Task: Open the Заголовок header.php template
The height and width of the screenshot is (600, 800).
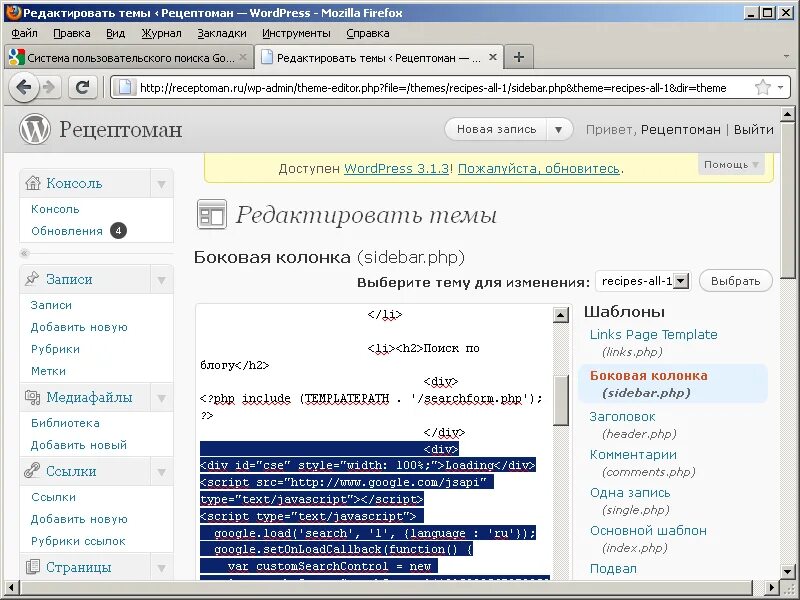Action: pos(622,417)
